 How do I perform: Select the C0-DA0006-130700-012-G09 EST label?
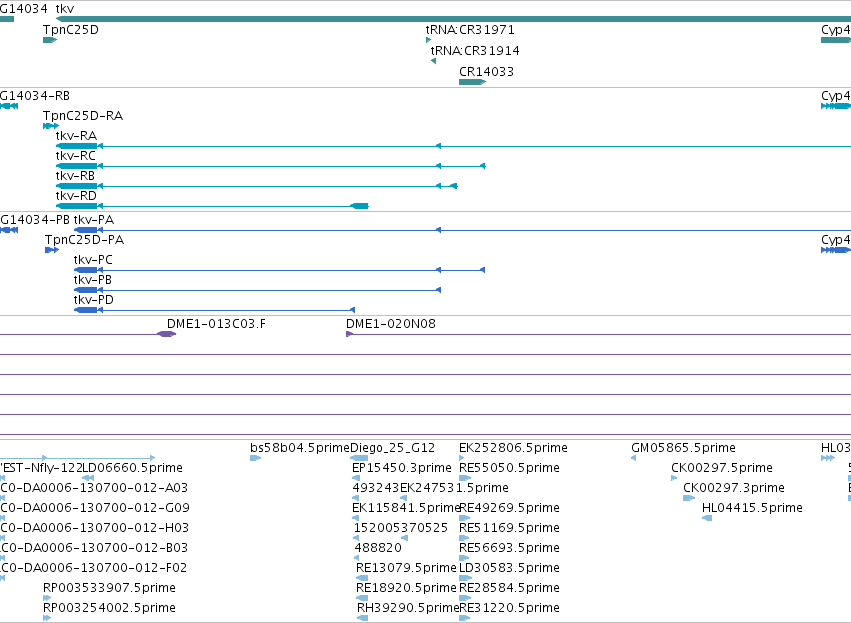[95, 508]
